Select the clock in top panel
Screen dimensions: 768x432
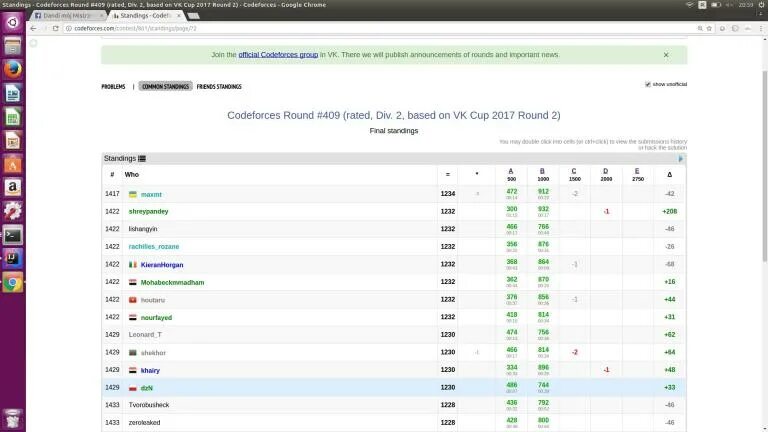click(x=746, y=4)
